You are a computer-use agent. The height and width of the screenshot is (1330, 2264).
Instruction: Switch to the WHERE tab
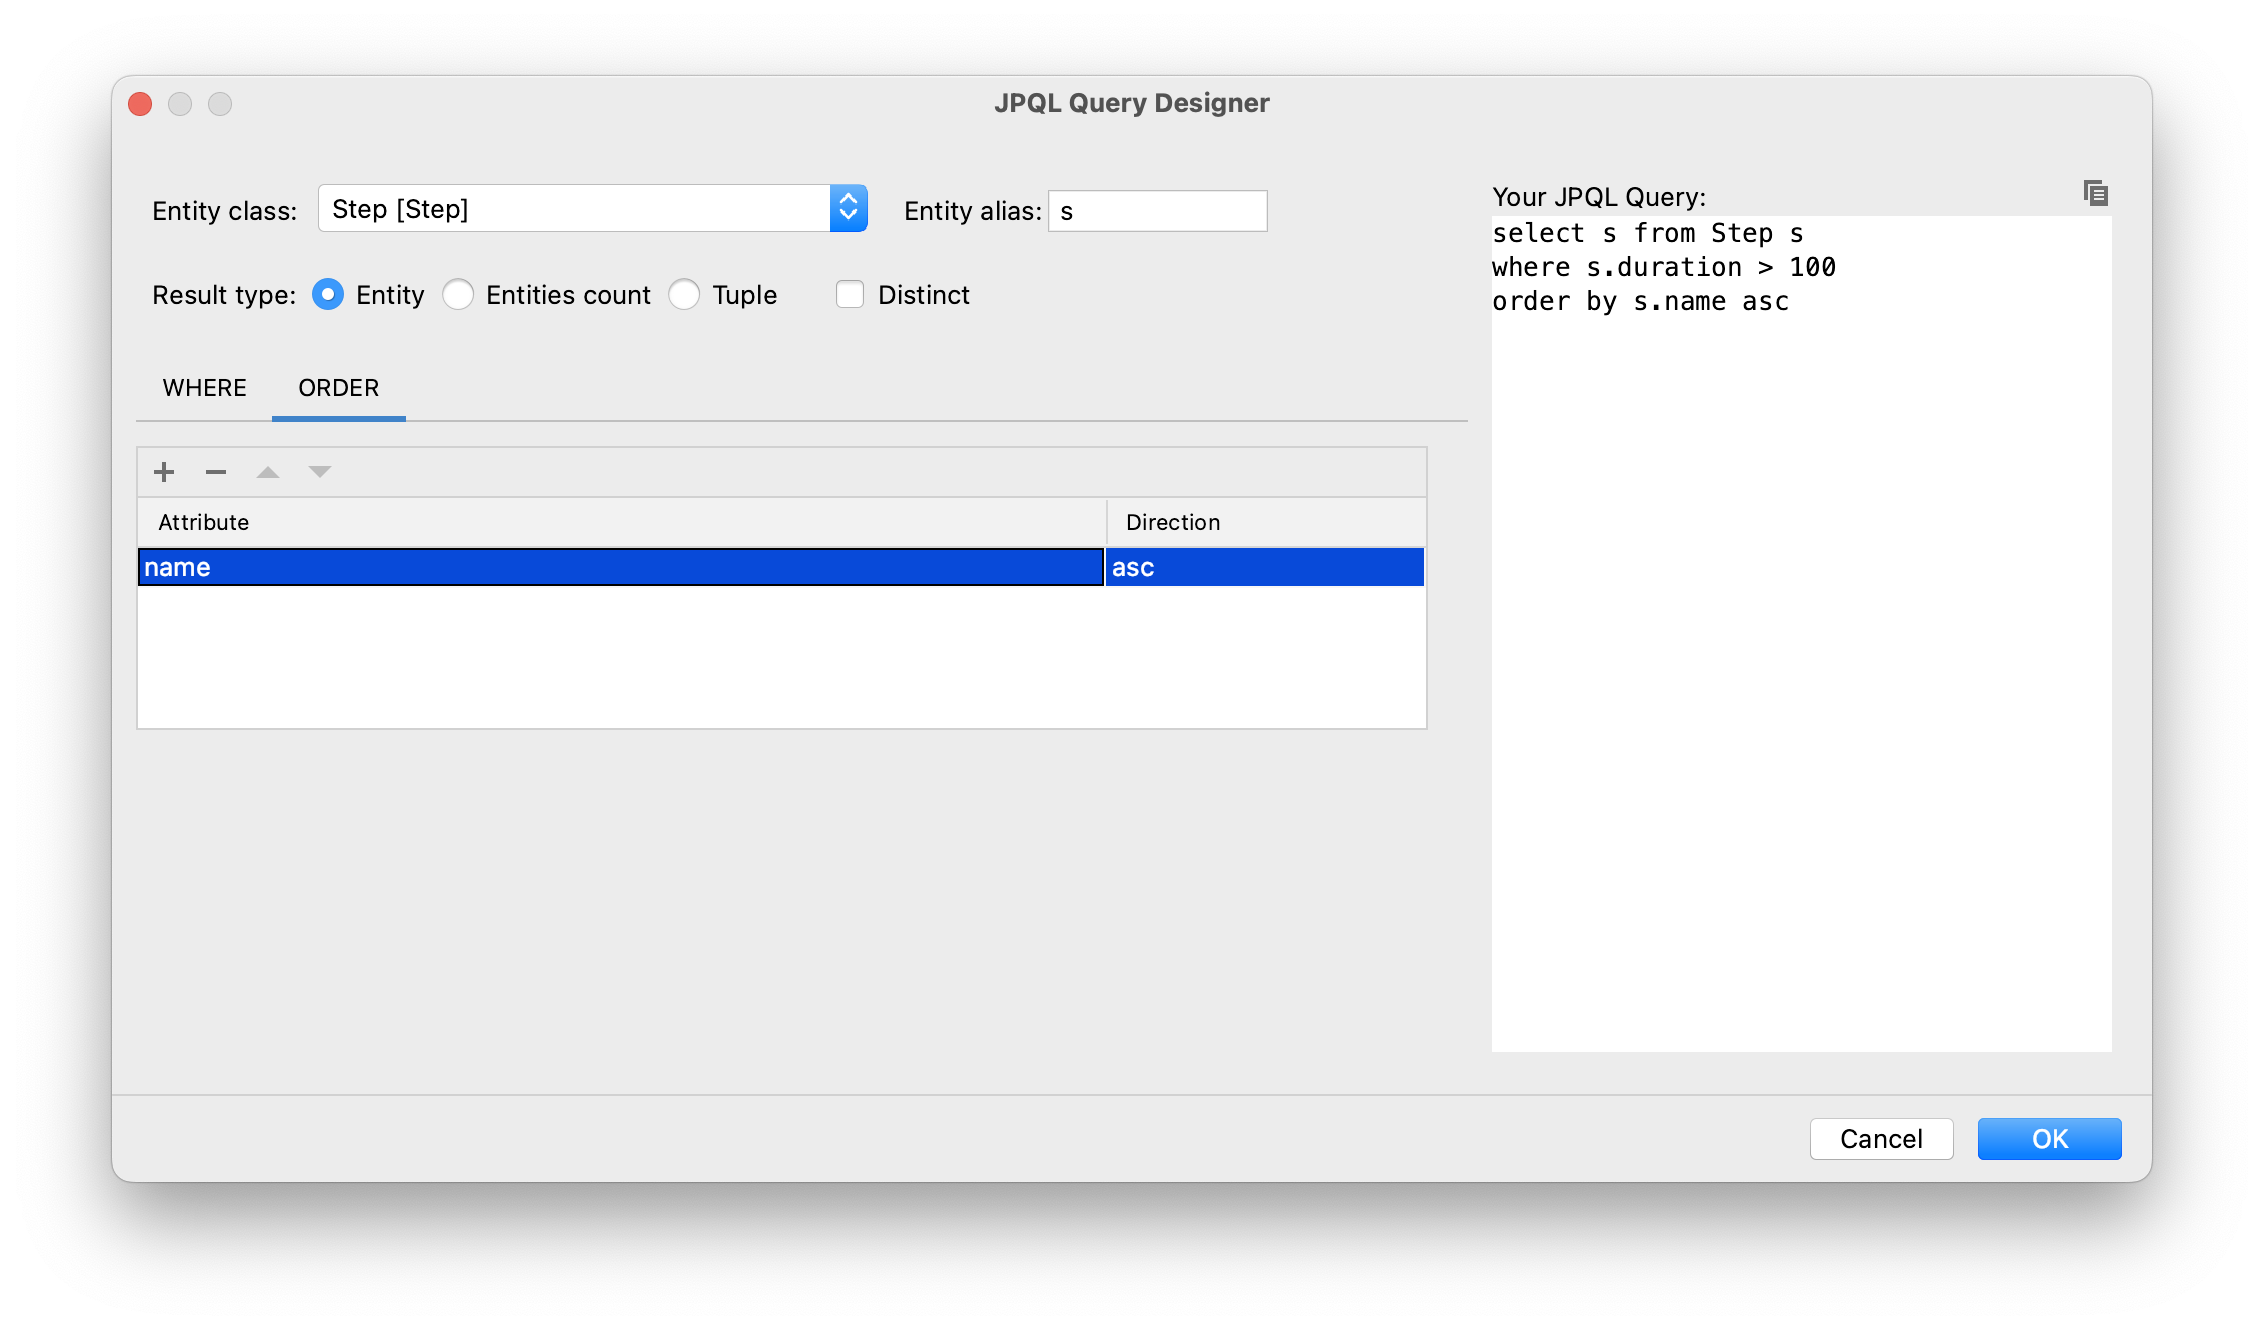[x=203, y=386]
